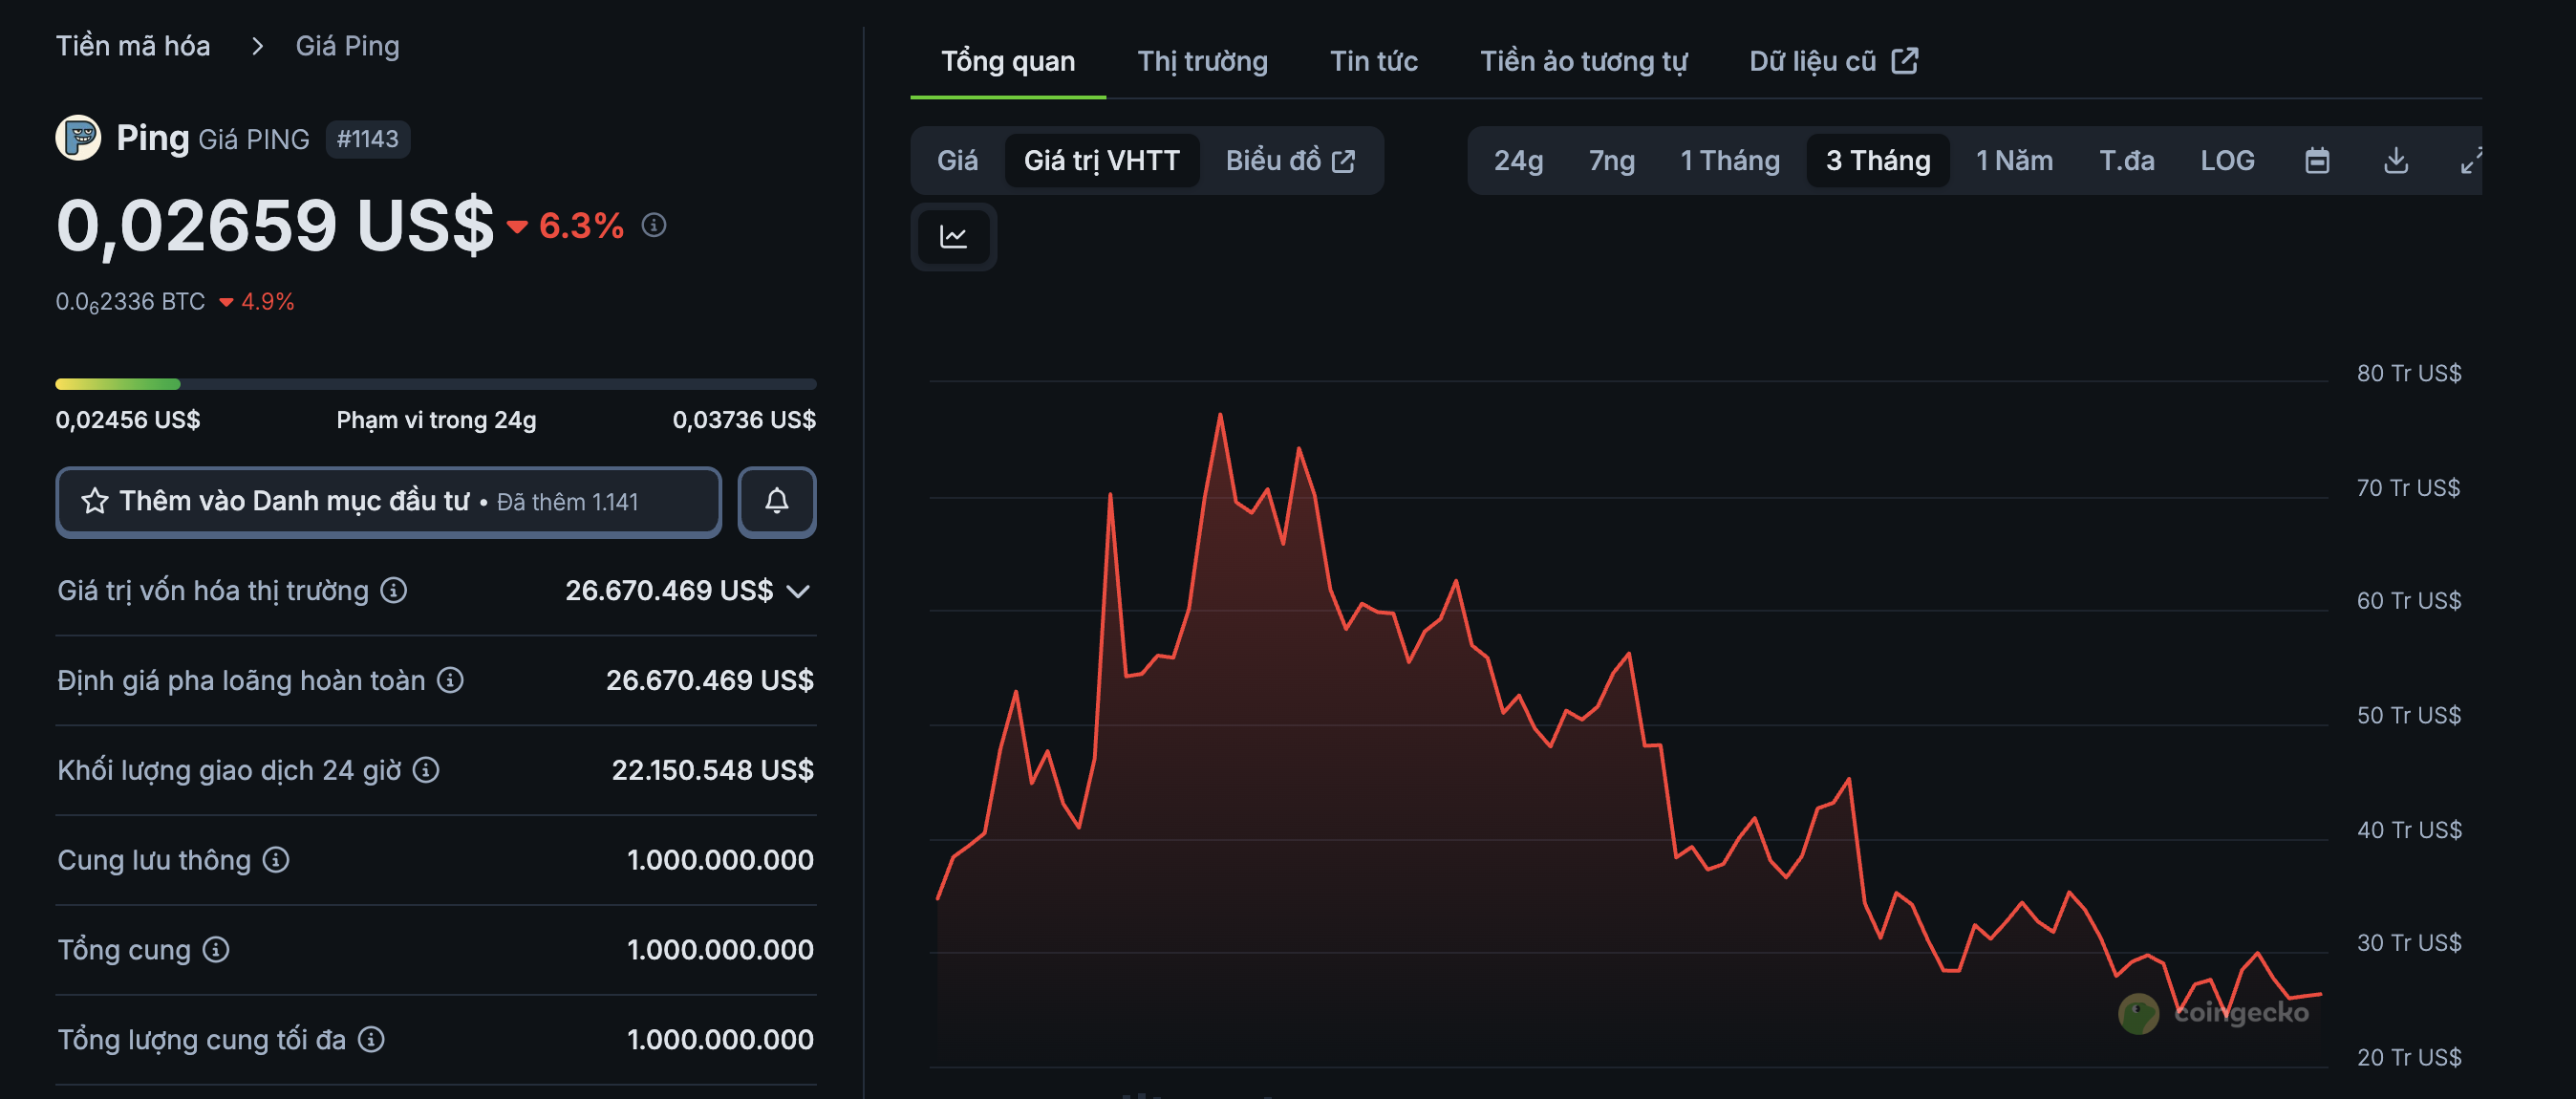Click the star icon on the watchlist button
Image resolution: width=2576 pixels, height=1099 pixels.
click(95, 501)
